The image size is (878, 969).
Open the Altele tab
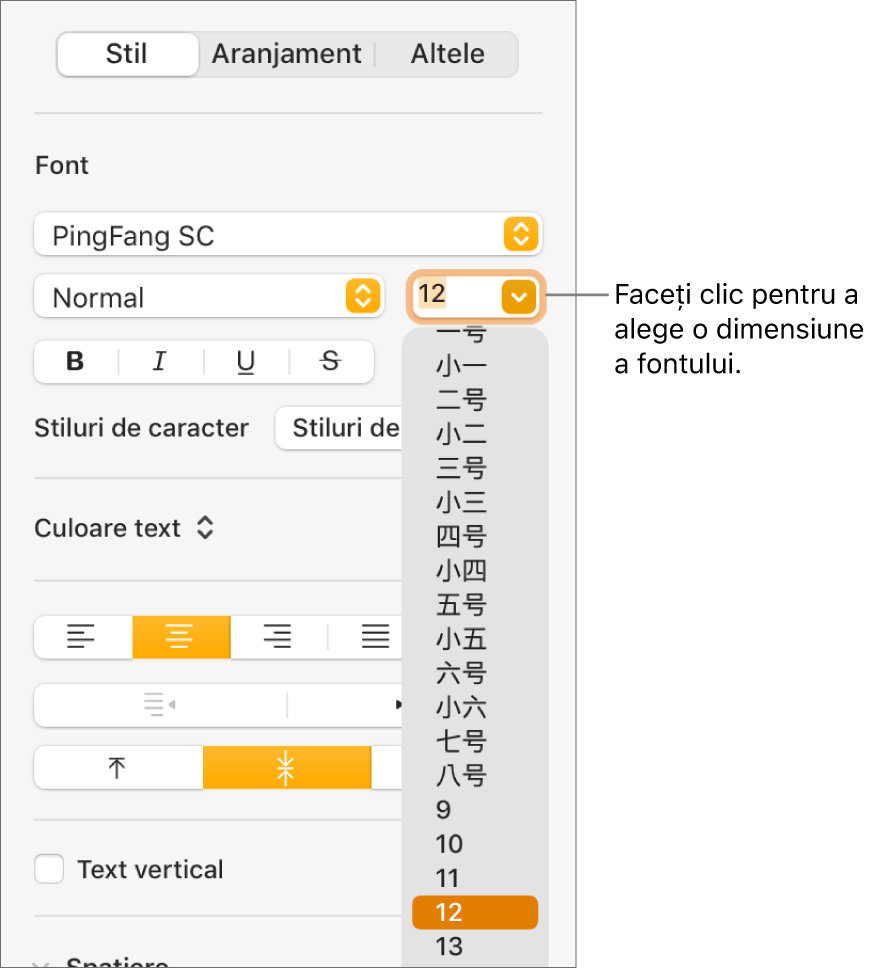447,54
